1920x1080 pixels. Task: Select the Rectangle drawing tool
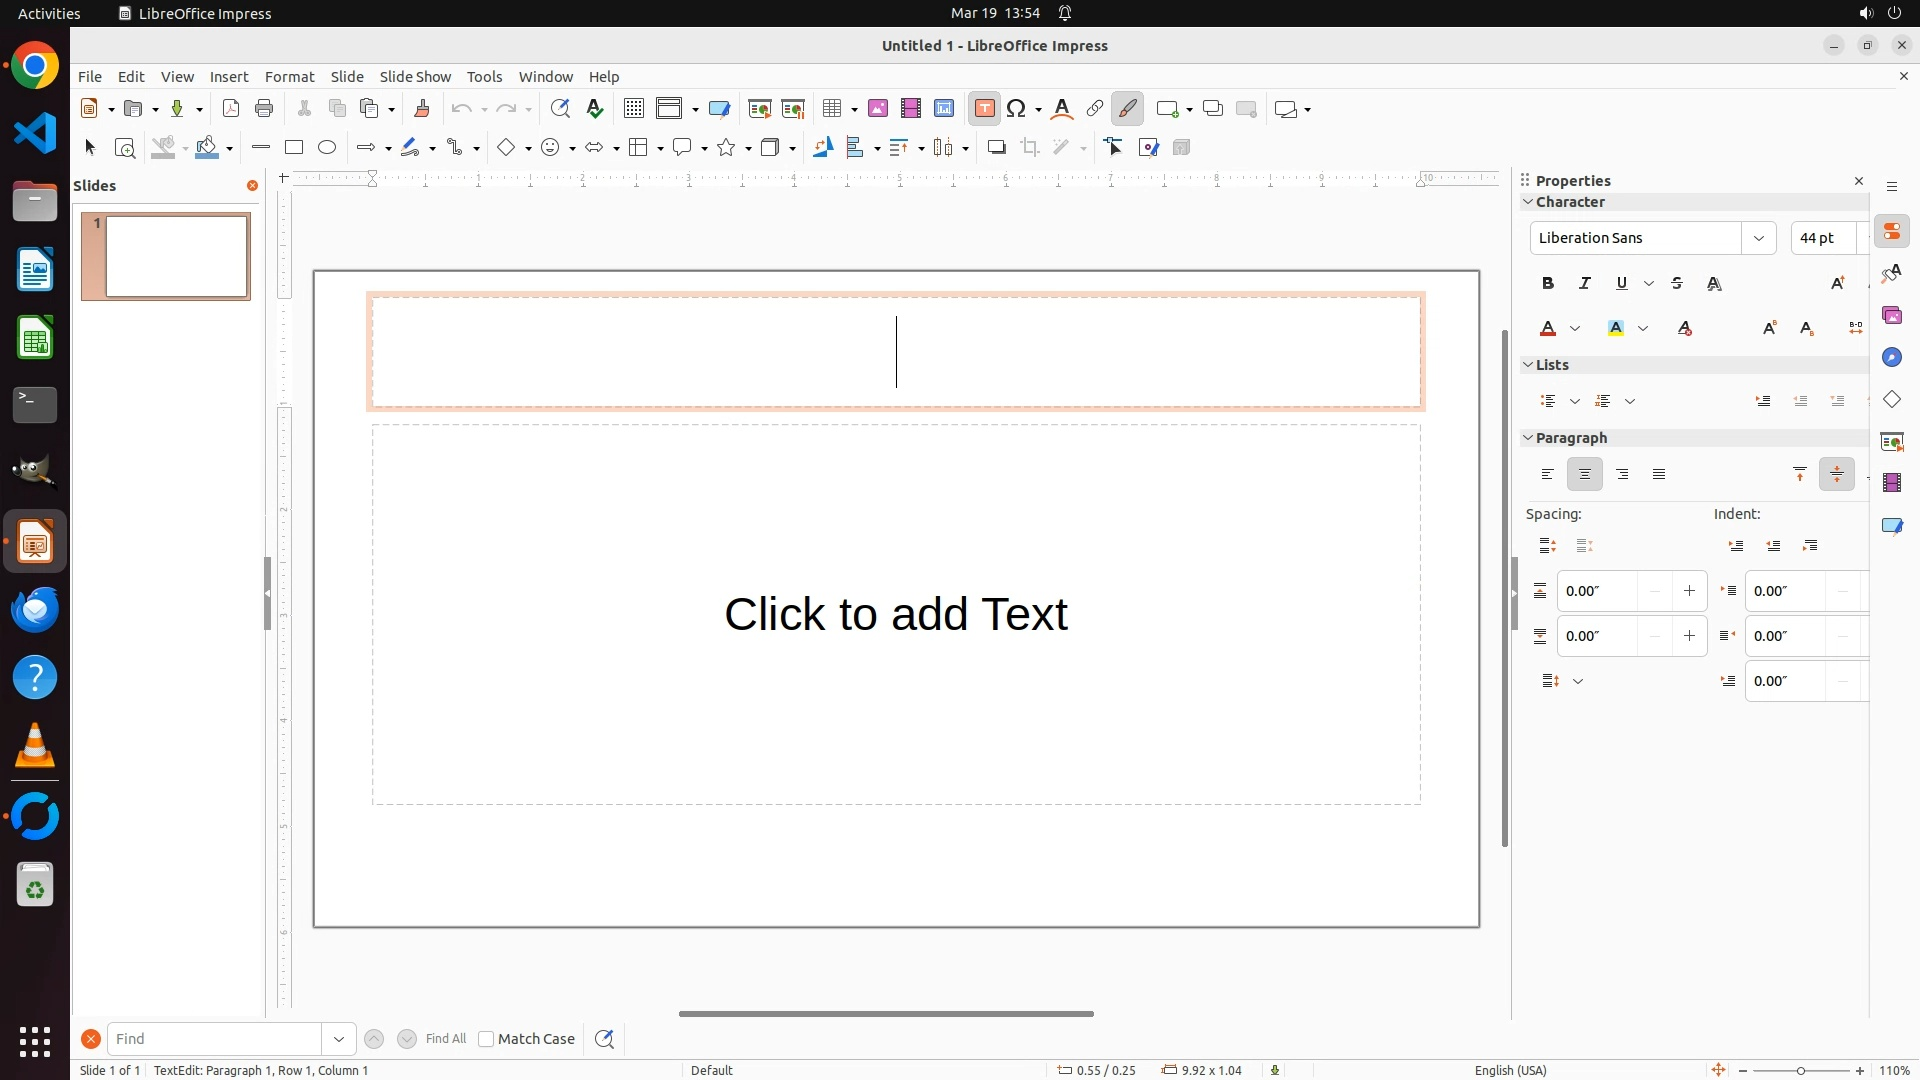[294, 148]
